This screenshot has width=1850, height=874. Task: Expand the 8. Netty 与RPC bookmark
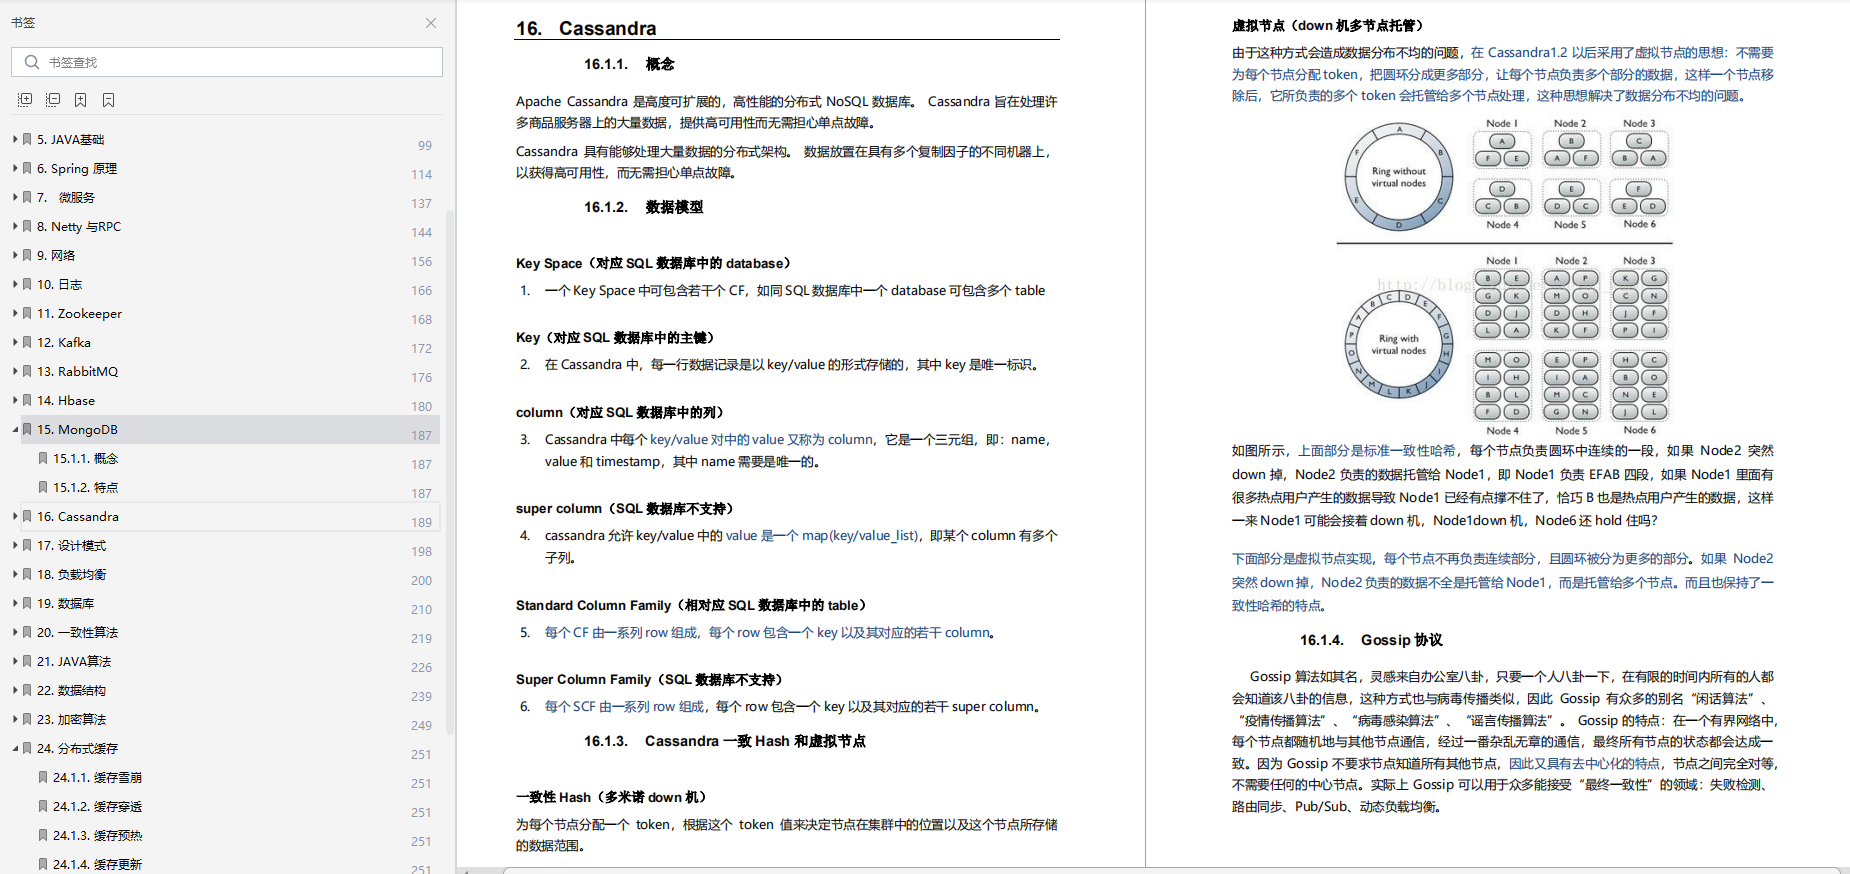(15, 227)
